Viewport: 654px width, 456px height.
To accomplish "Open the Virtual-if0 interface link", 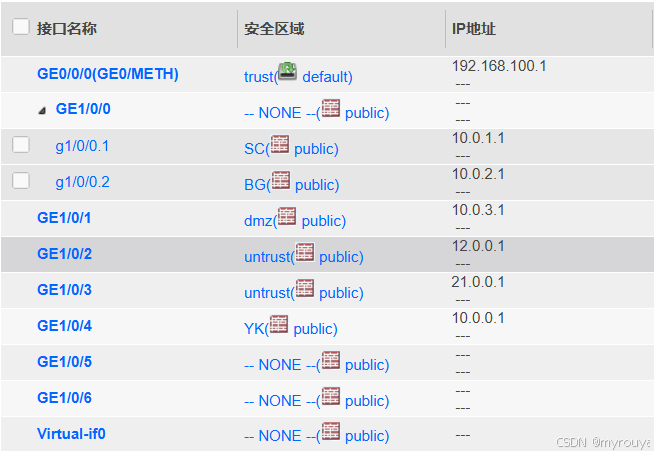I will [71, 434].
